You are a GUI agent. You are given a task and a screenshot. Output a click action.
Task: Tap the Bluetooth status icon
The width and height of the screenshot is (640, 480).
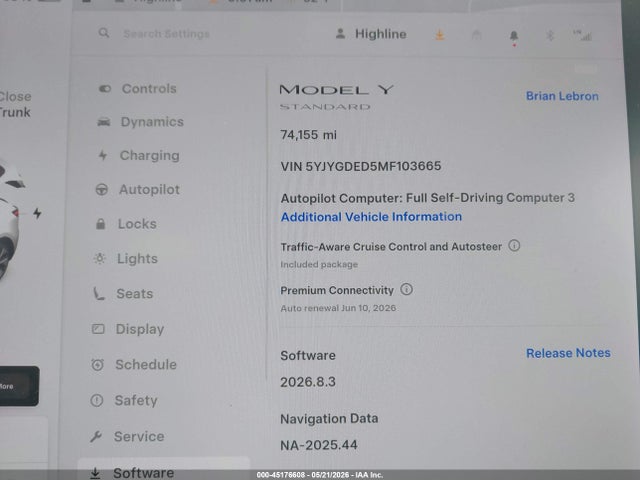tap(550, 36)
